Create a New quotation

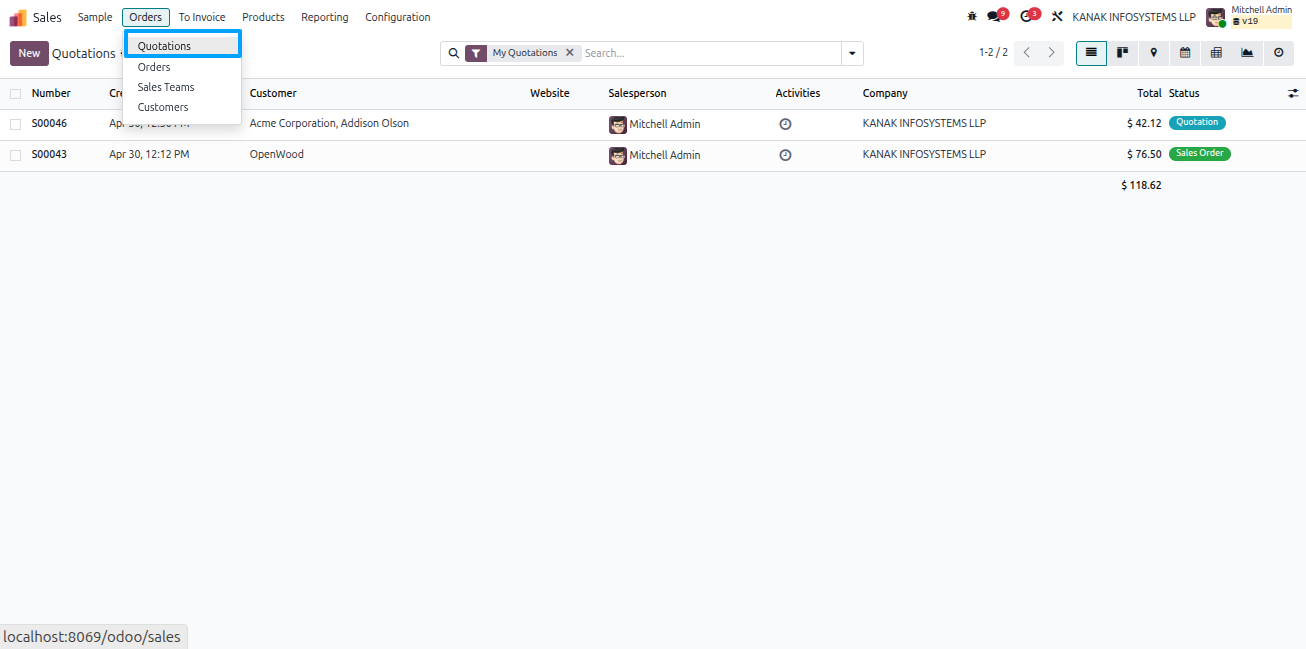click(29, 53)
